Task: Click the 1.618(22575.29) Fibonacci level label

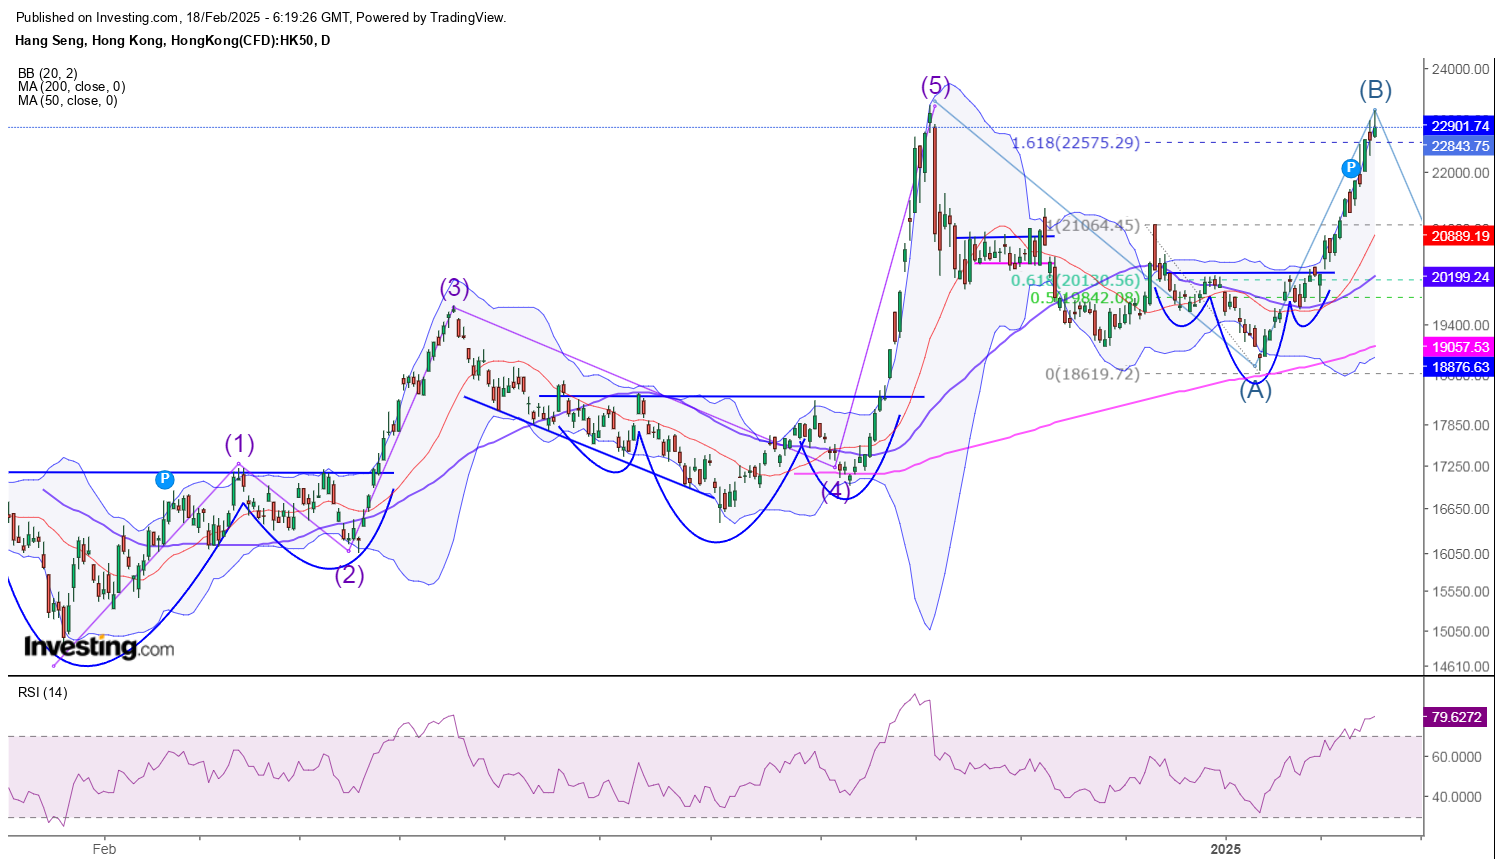Action: coord(1075,143)
